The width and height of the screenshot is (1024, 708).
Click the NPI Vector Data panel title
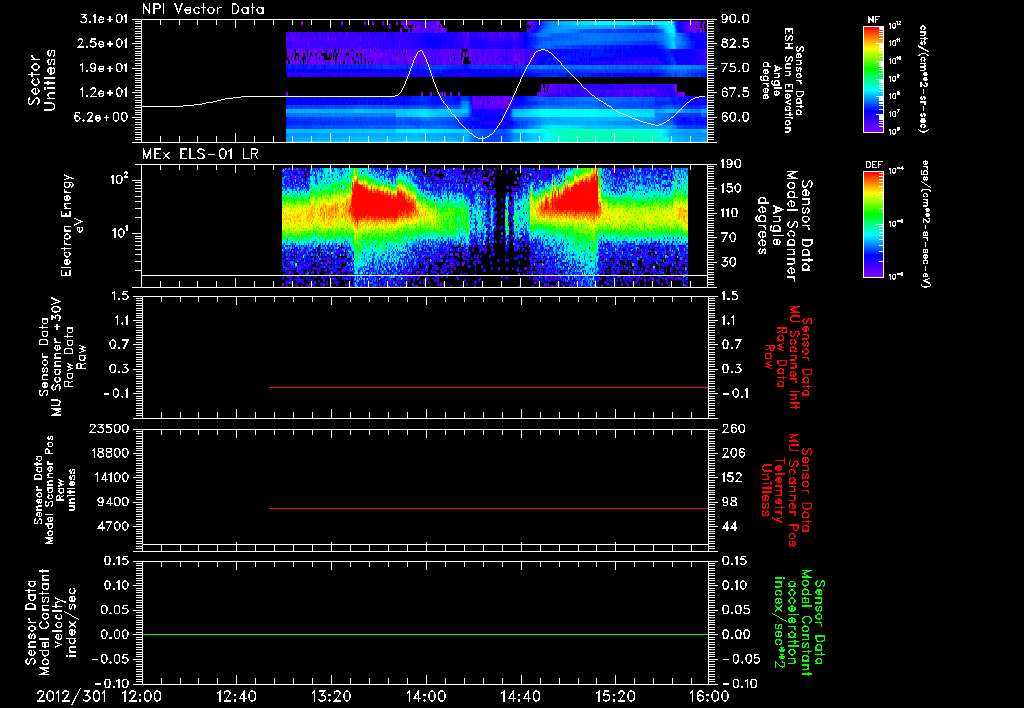click(203, 9)
